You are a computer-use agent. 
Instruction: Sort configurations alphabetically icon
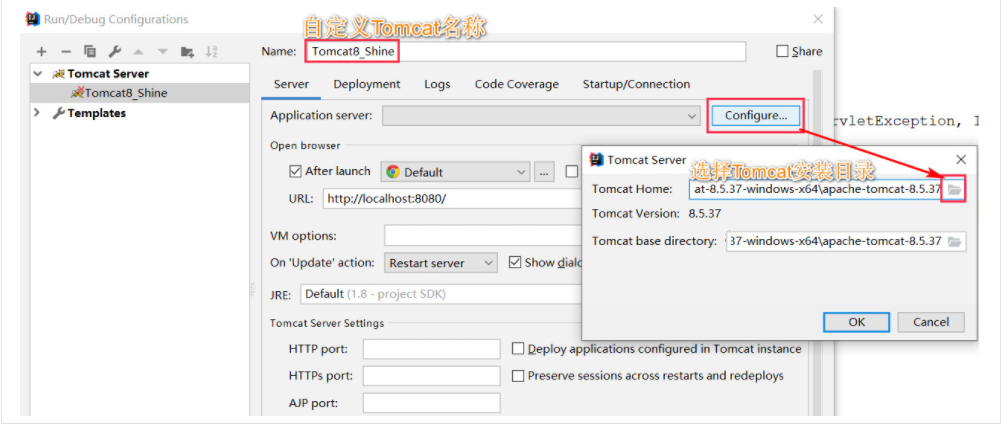pos(212,52)
